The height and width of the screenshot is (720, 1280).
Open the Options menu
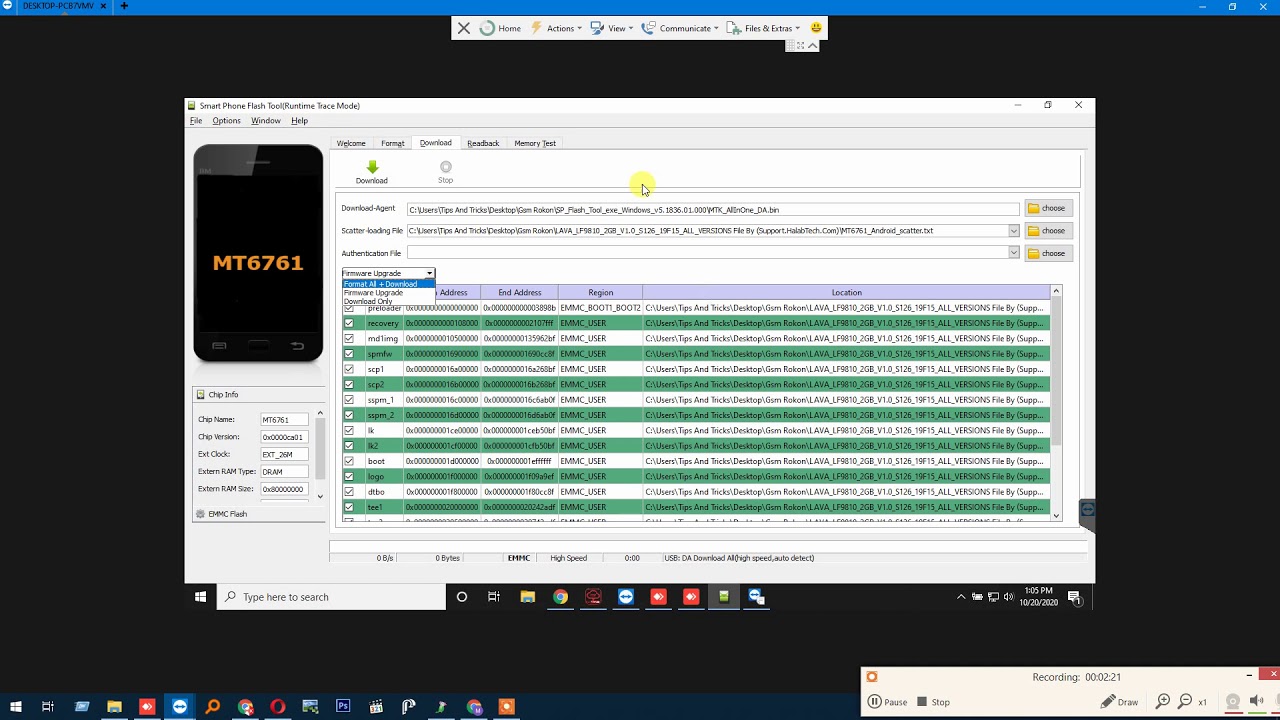(226, 121)
